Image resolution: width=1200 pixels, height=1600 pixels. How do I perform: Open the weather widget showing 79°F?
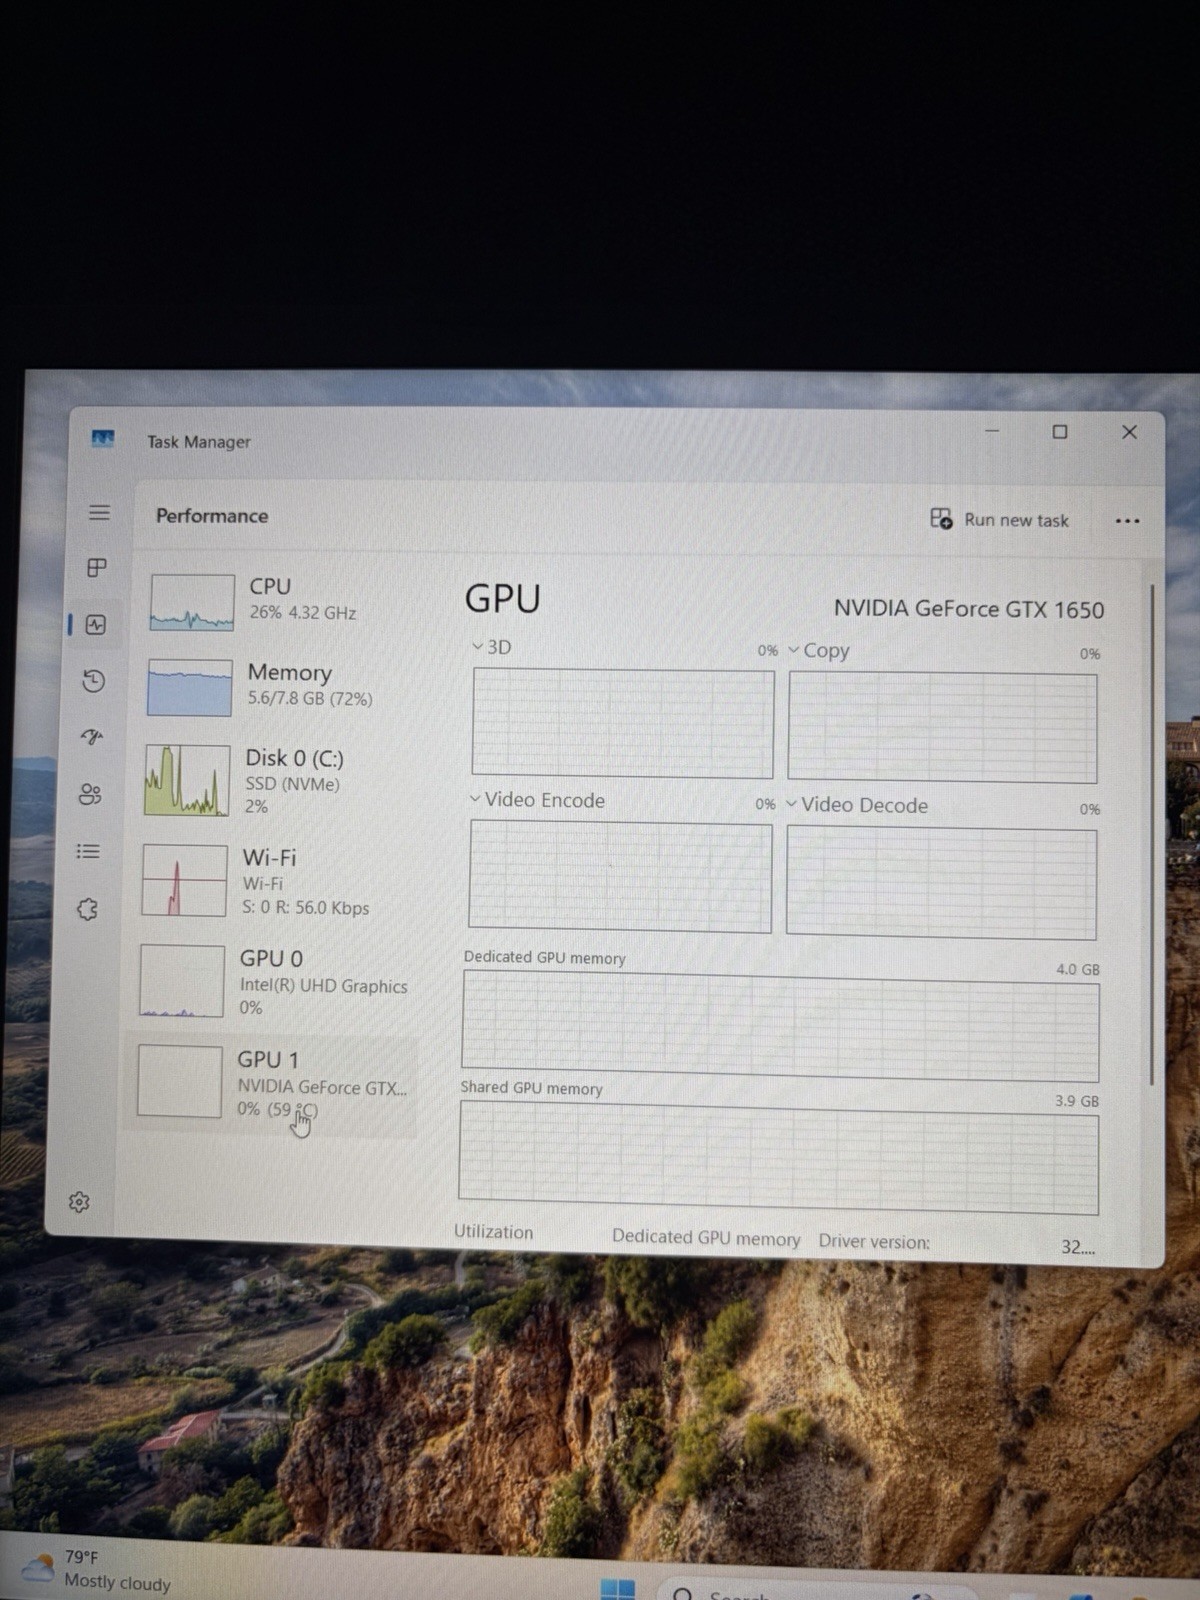[95, 1570]
